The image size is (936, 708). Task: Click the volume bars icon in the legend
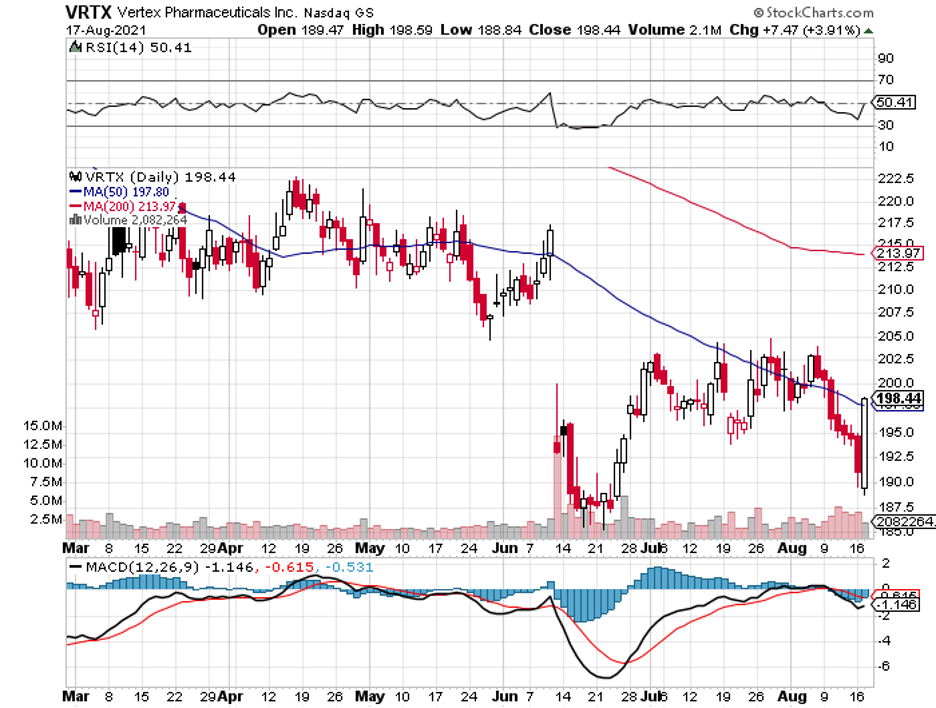(75, 220)
